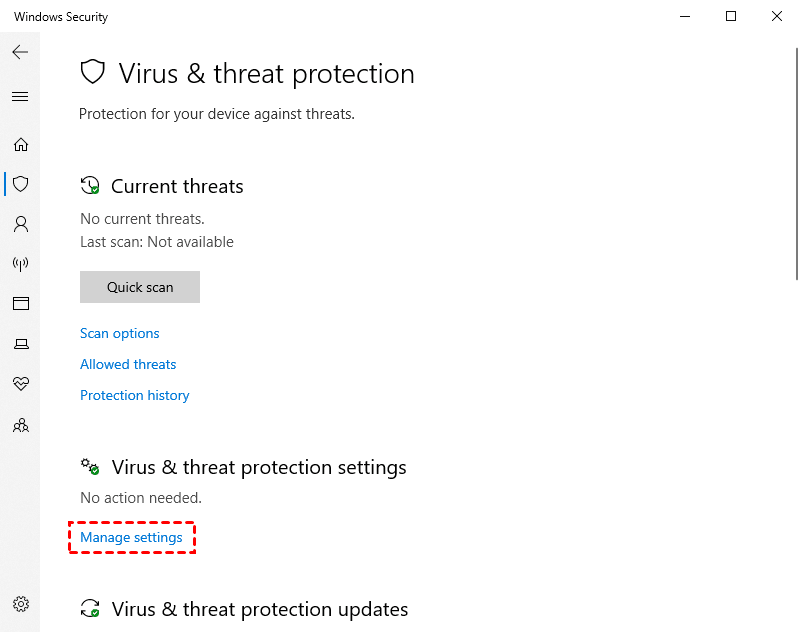The height and width of the screenshot is (632, 800).
Task: Open the hamburger navigation menu
Action: click(20, 97)
